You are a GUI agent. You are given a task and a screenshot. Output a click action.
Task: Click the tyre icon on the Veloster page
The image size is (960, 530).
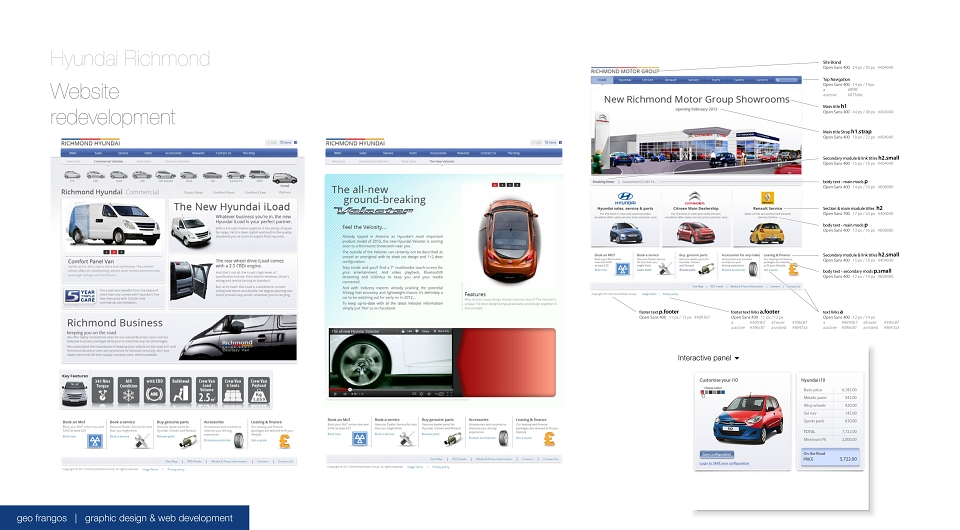(x=503, y=438)
